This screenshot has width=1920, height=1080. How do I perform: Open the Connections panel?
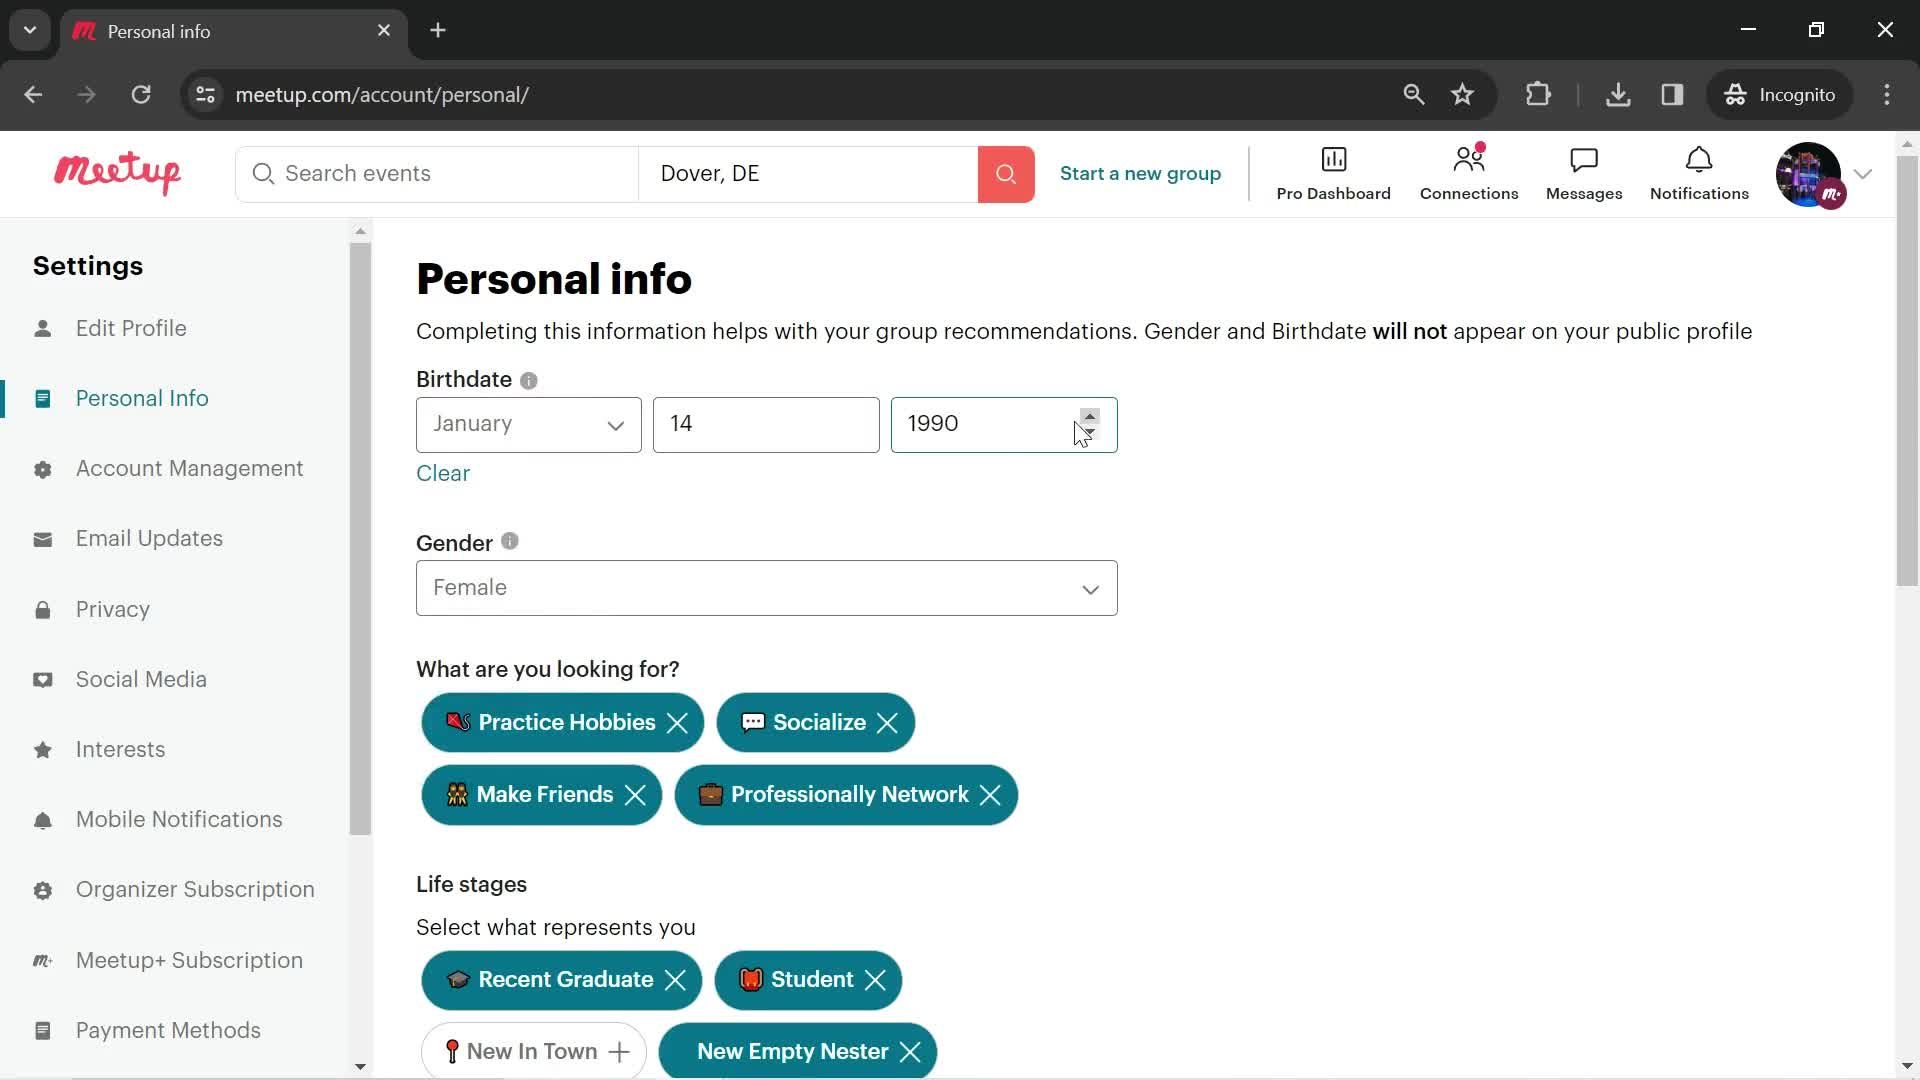[1469, 173]
